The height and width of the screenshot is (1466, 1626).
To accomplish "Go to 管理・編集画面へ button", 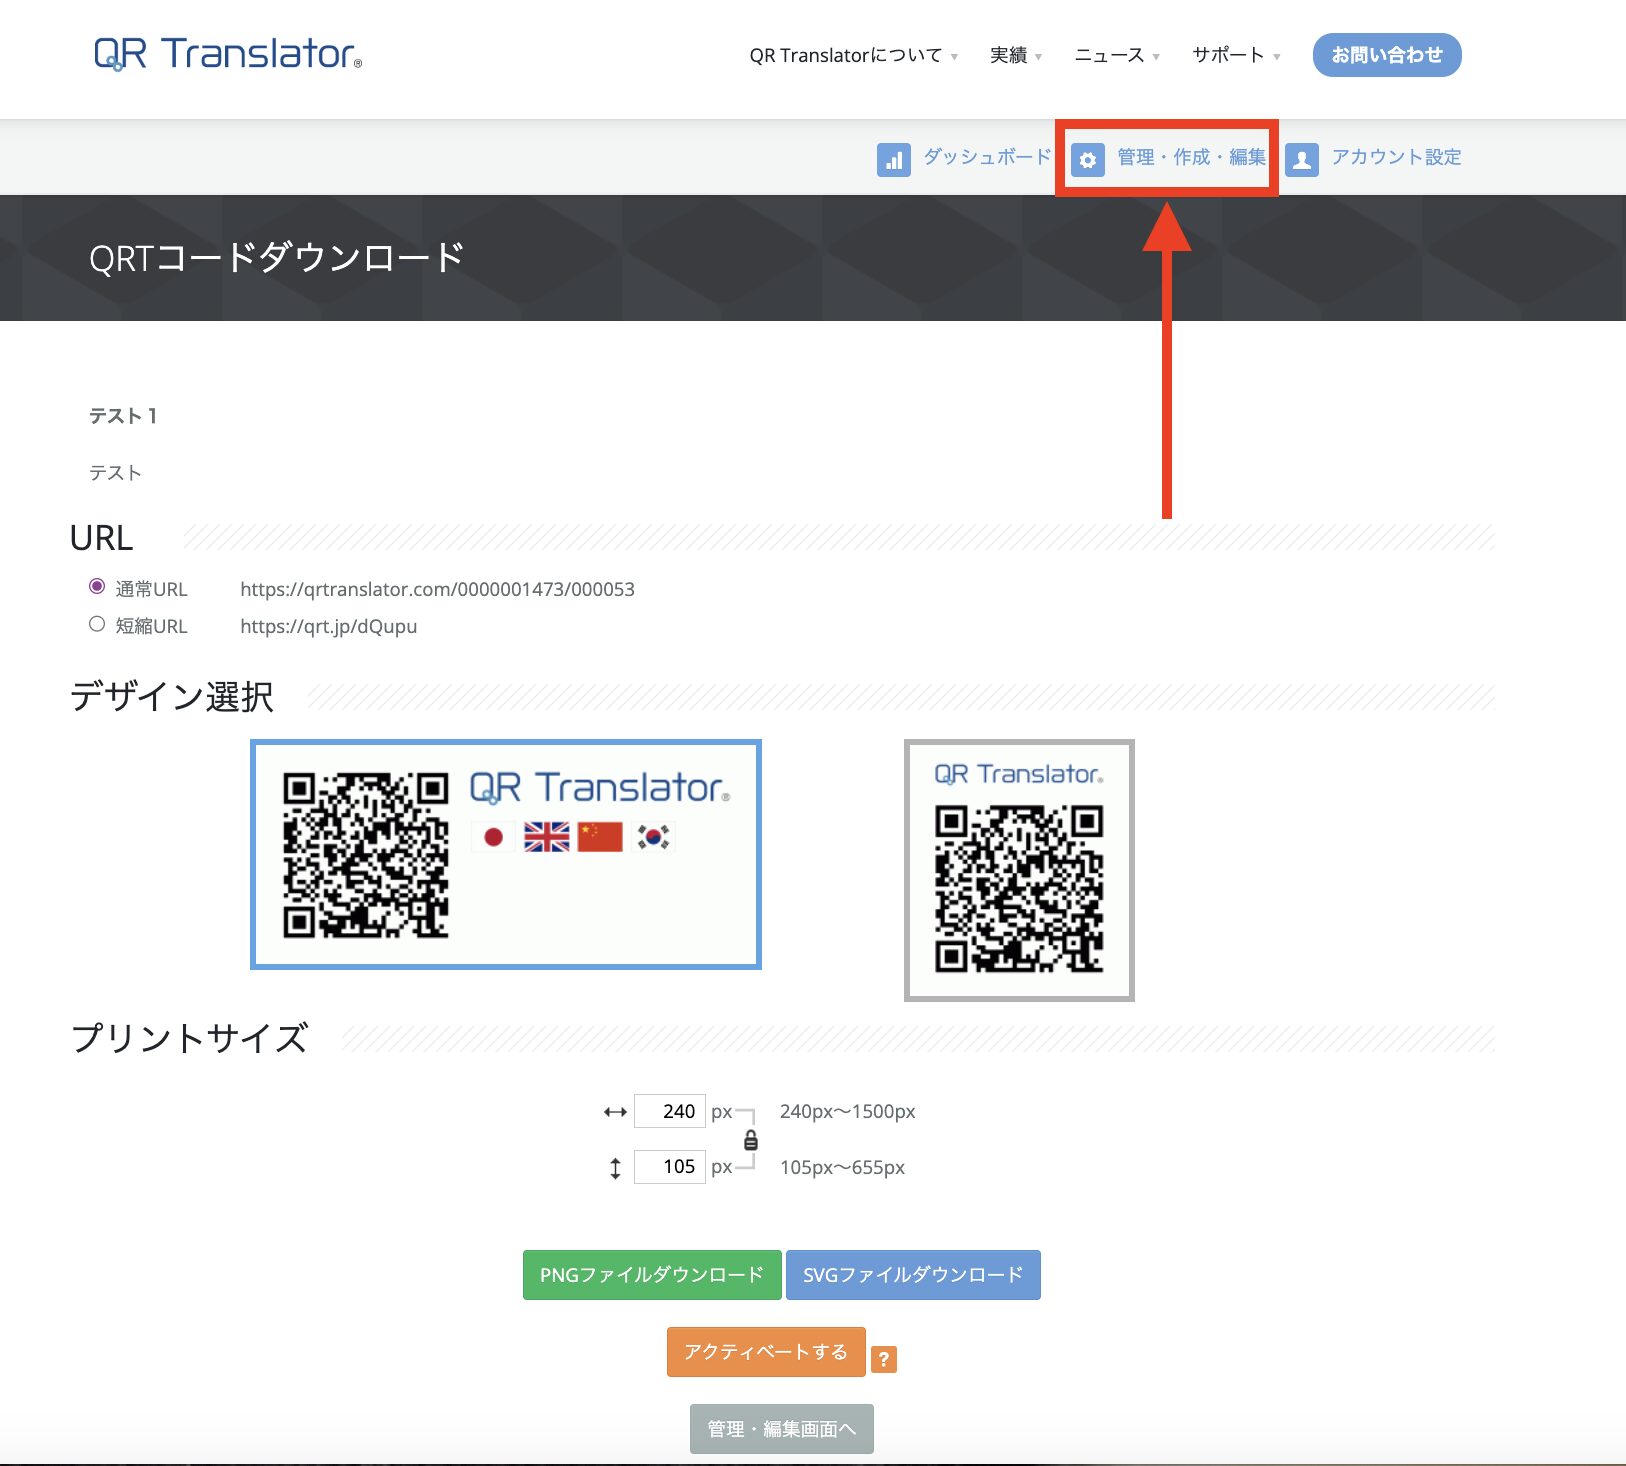I will tap(782, 1429).
